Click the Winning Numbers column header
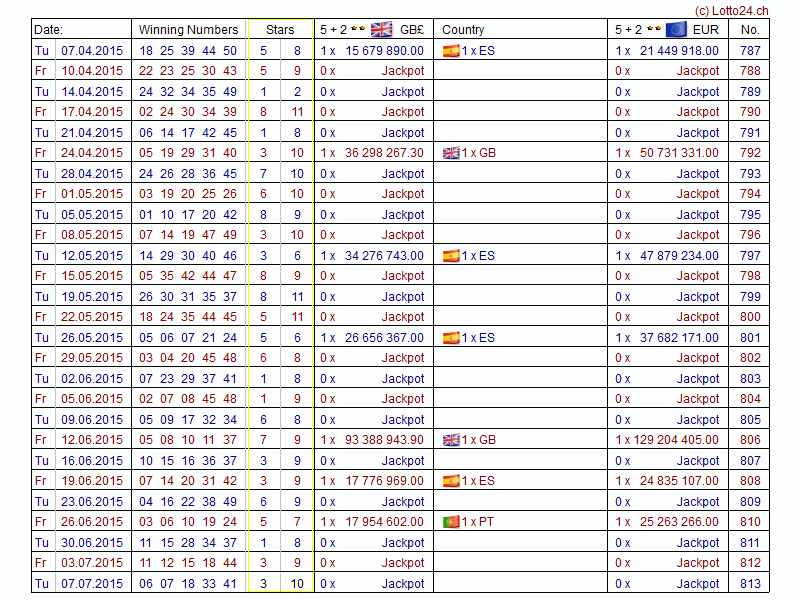Viewport: 800px width, 600px height. pyautogui.click(x=188, y=30)
